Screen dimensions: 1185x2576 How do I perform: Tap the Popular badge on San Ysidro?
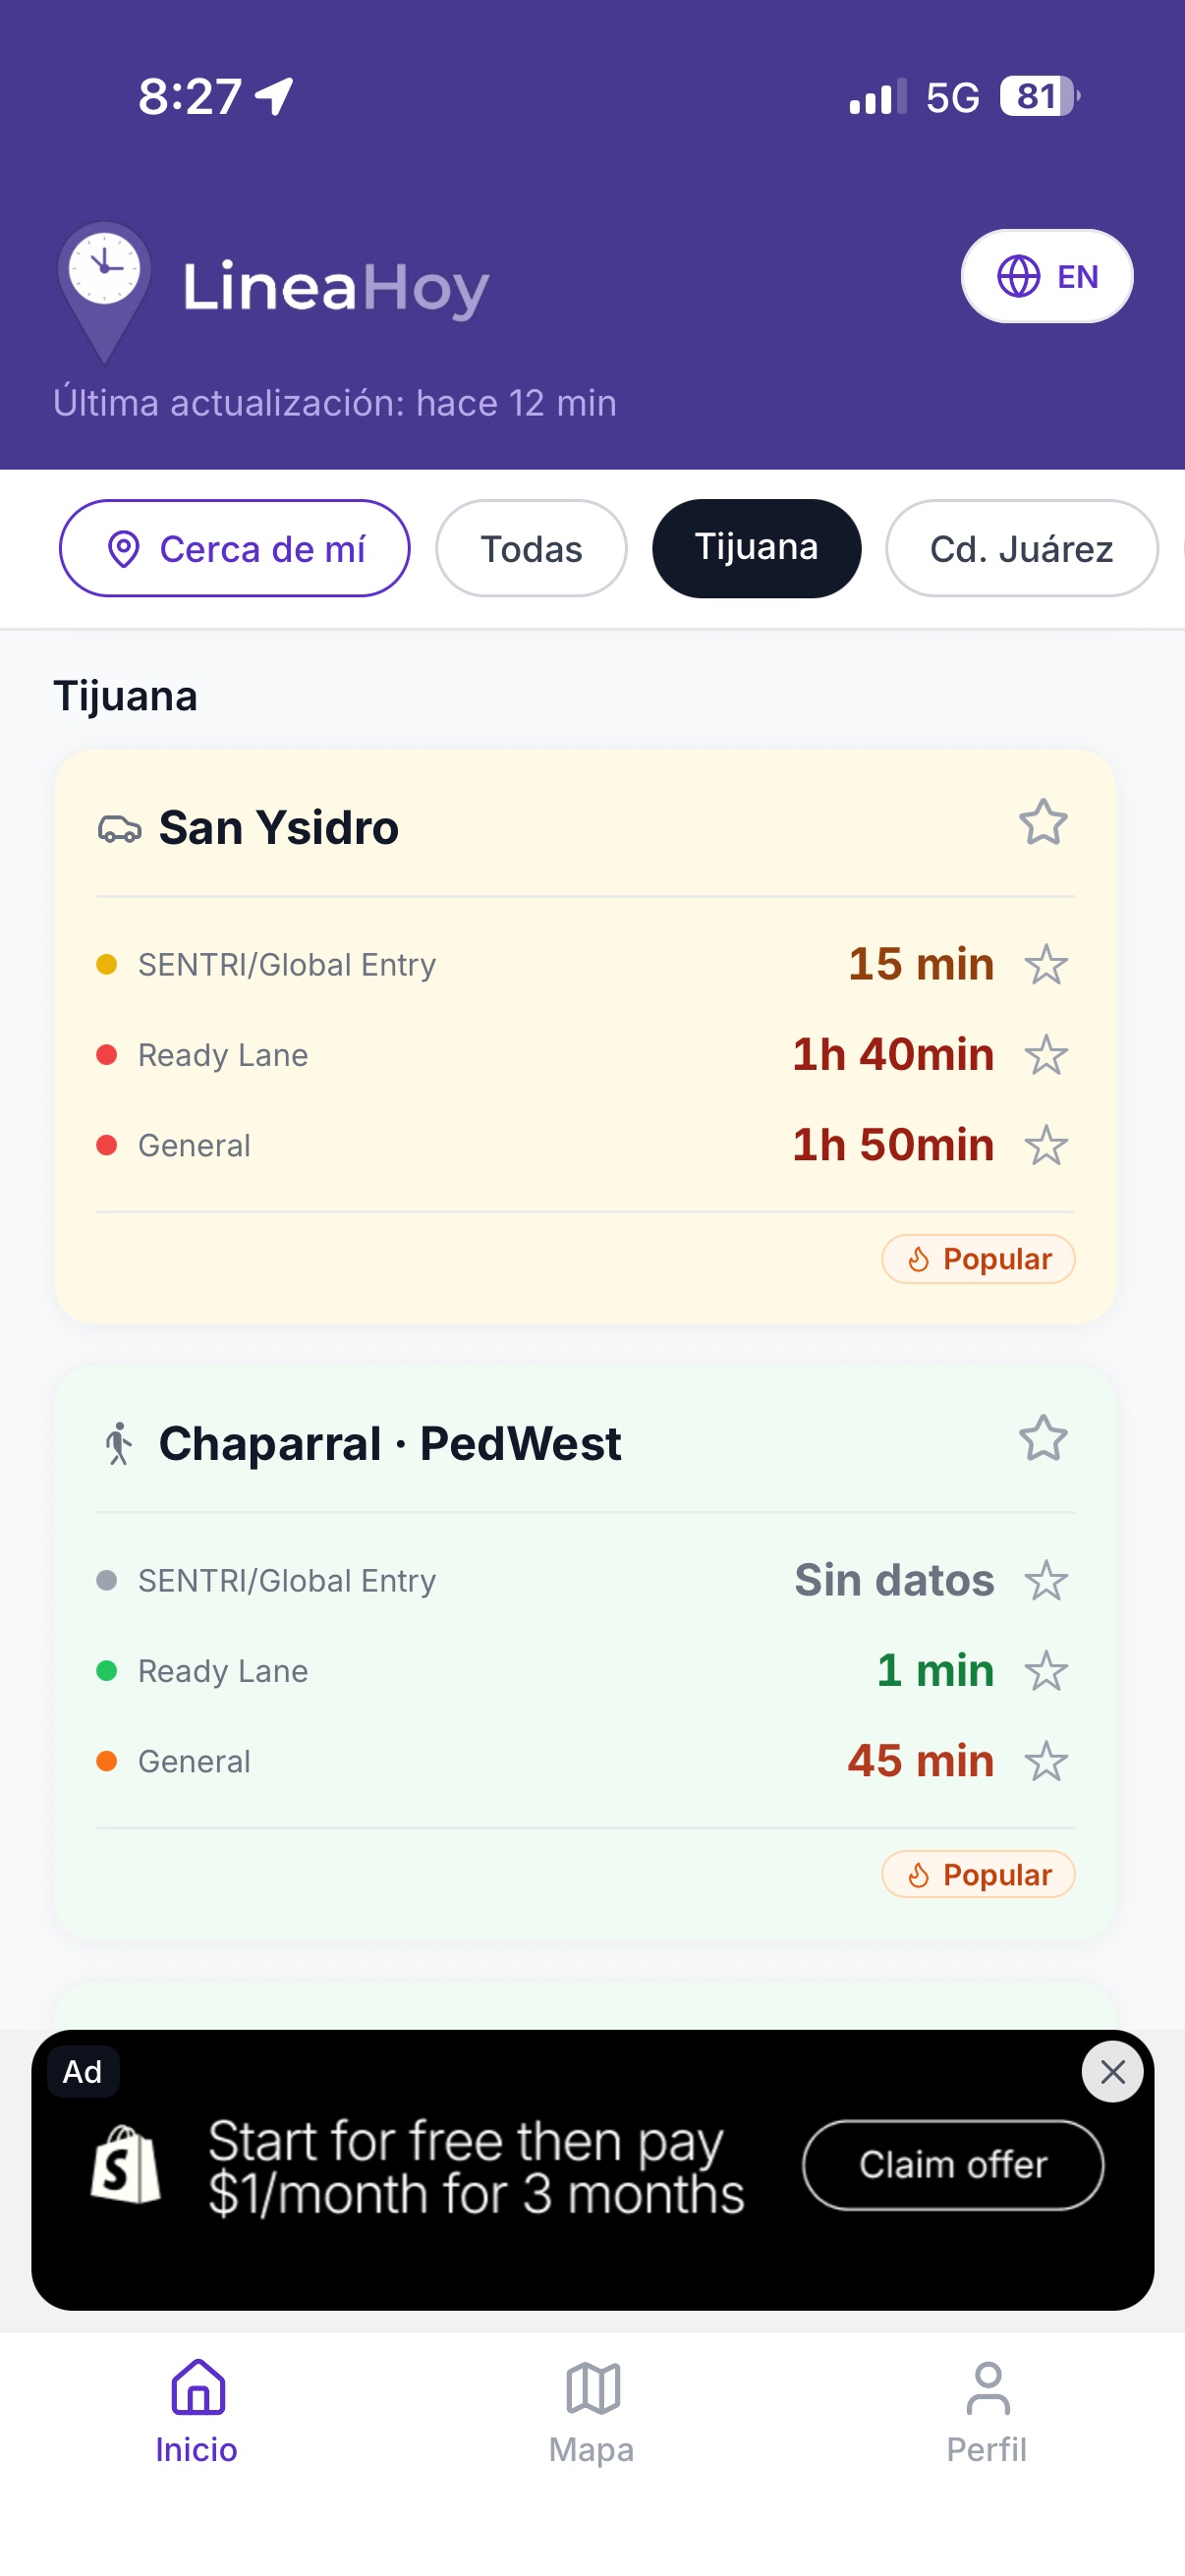click(x=978, y=1259)
